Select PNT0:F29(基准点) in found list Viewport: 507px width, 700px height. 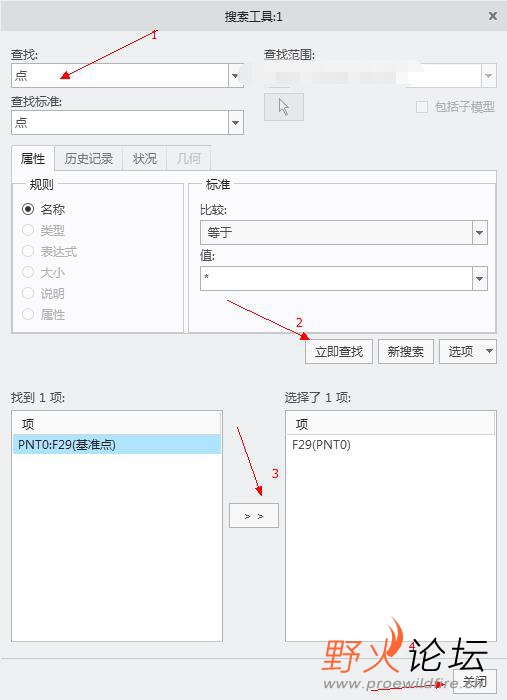tap(117, 445)
